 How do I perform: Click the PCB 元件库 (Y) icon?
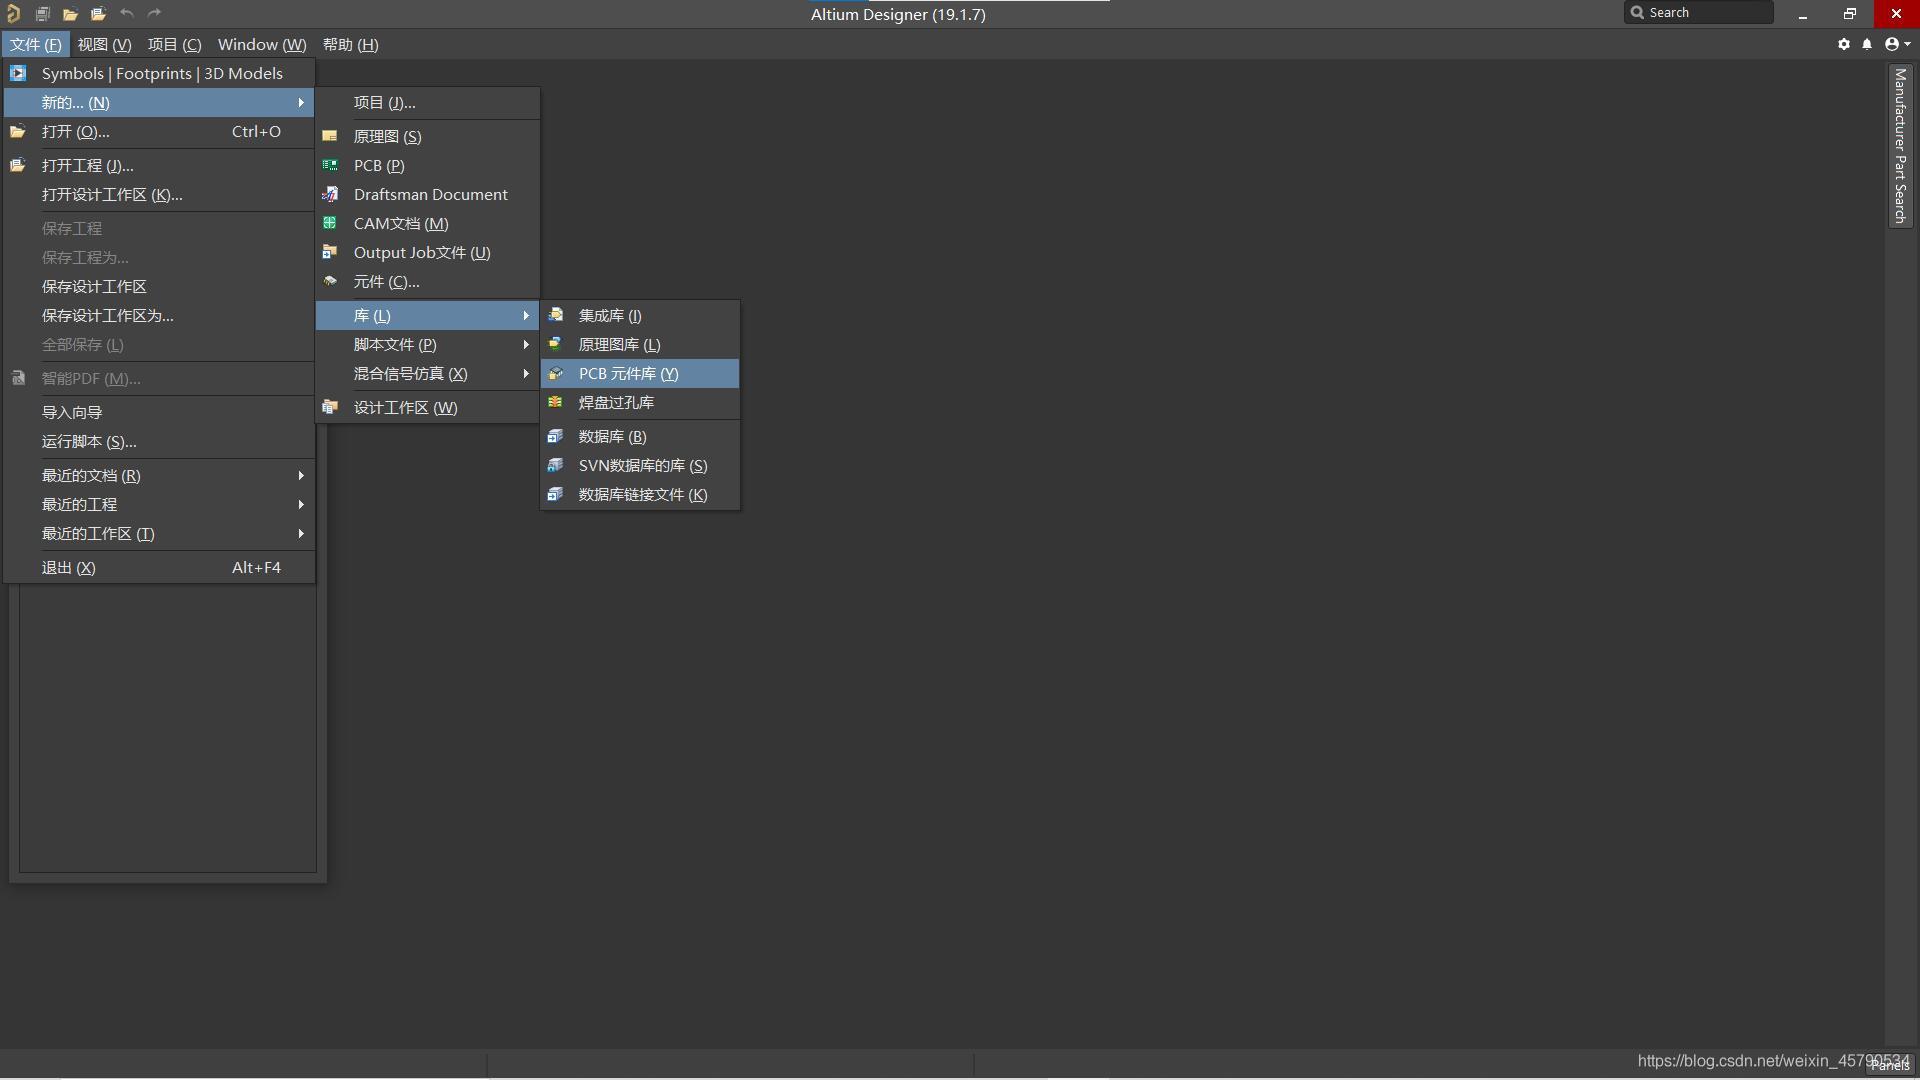[556, 373]
